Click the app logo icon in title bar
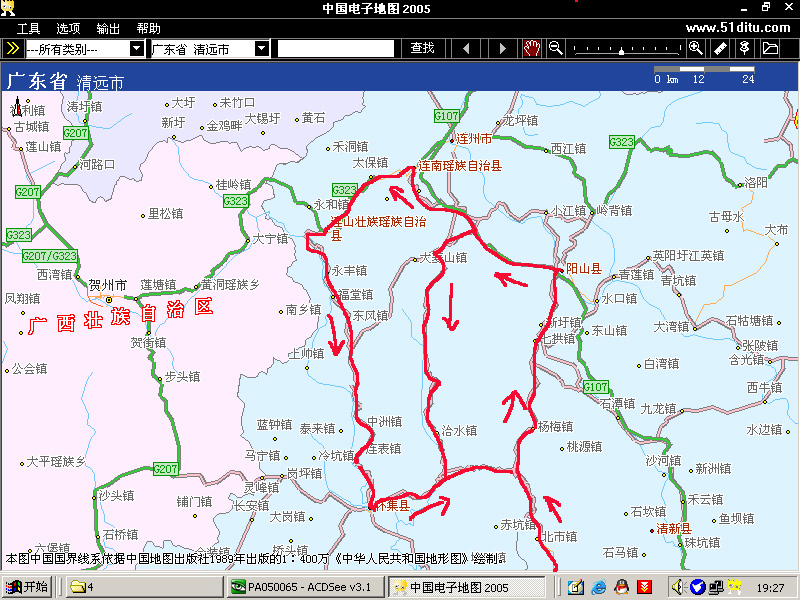Screen dimensions: 800x600 (x=8, y=8)
